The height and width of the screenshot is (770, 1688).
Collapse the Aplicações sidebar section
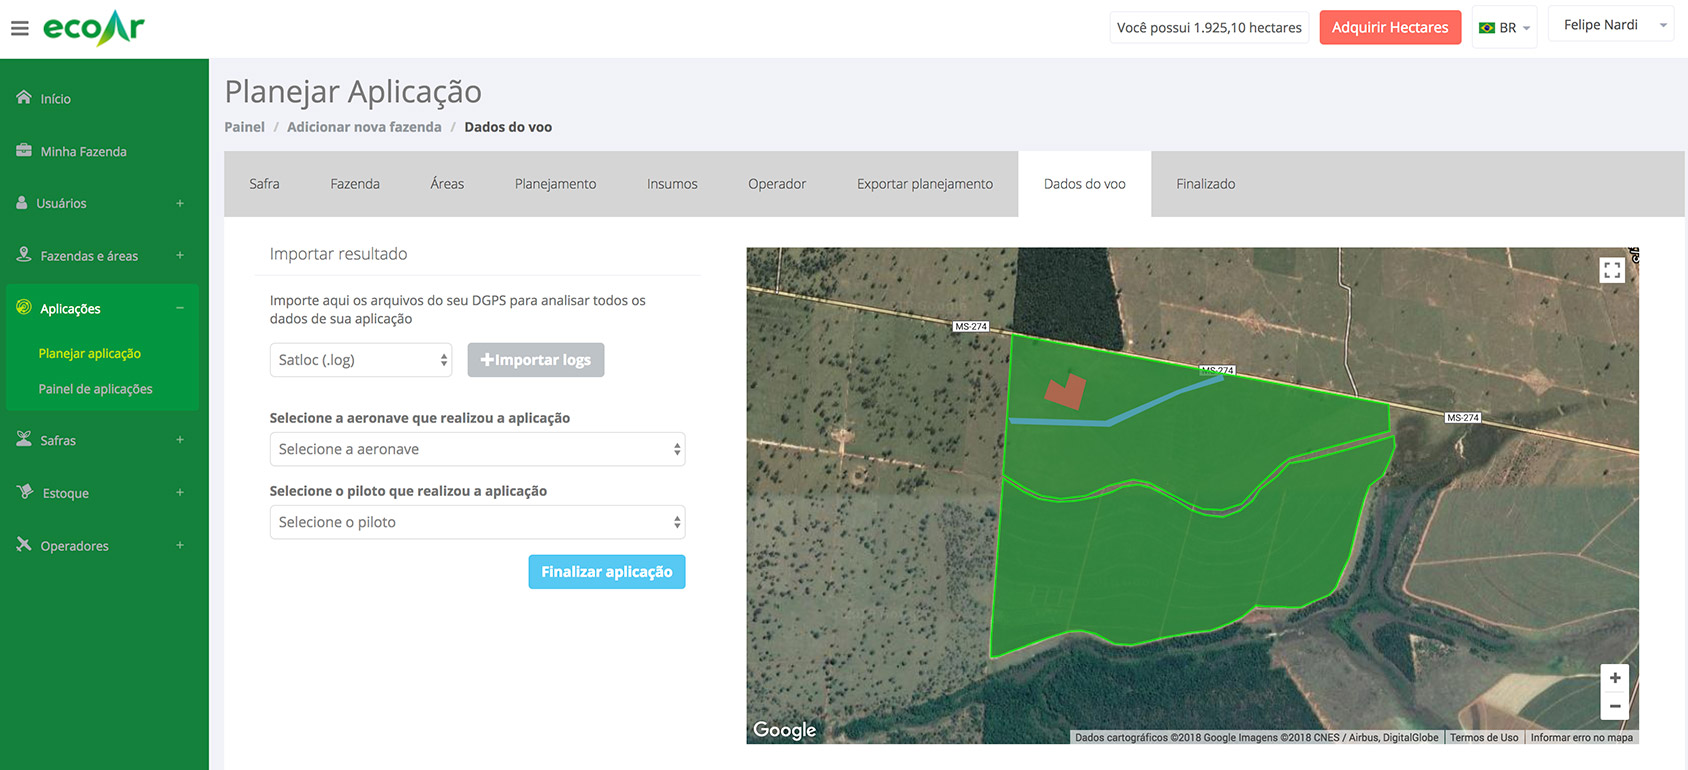[x=180, y=308]
